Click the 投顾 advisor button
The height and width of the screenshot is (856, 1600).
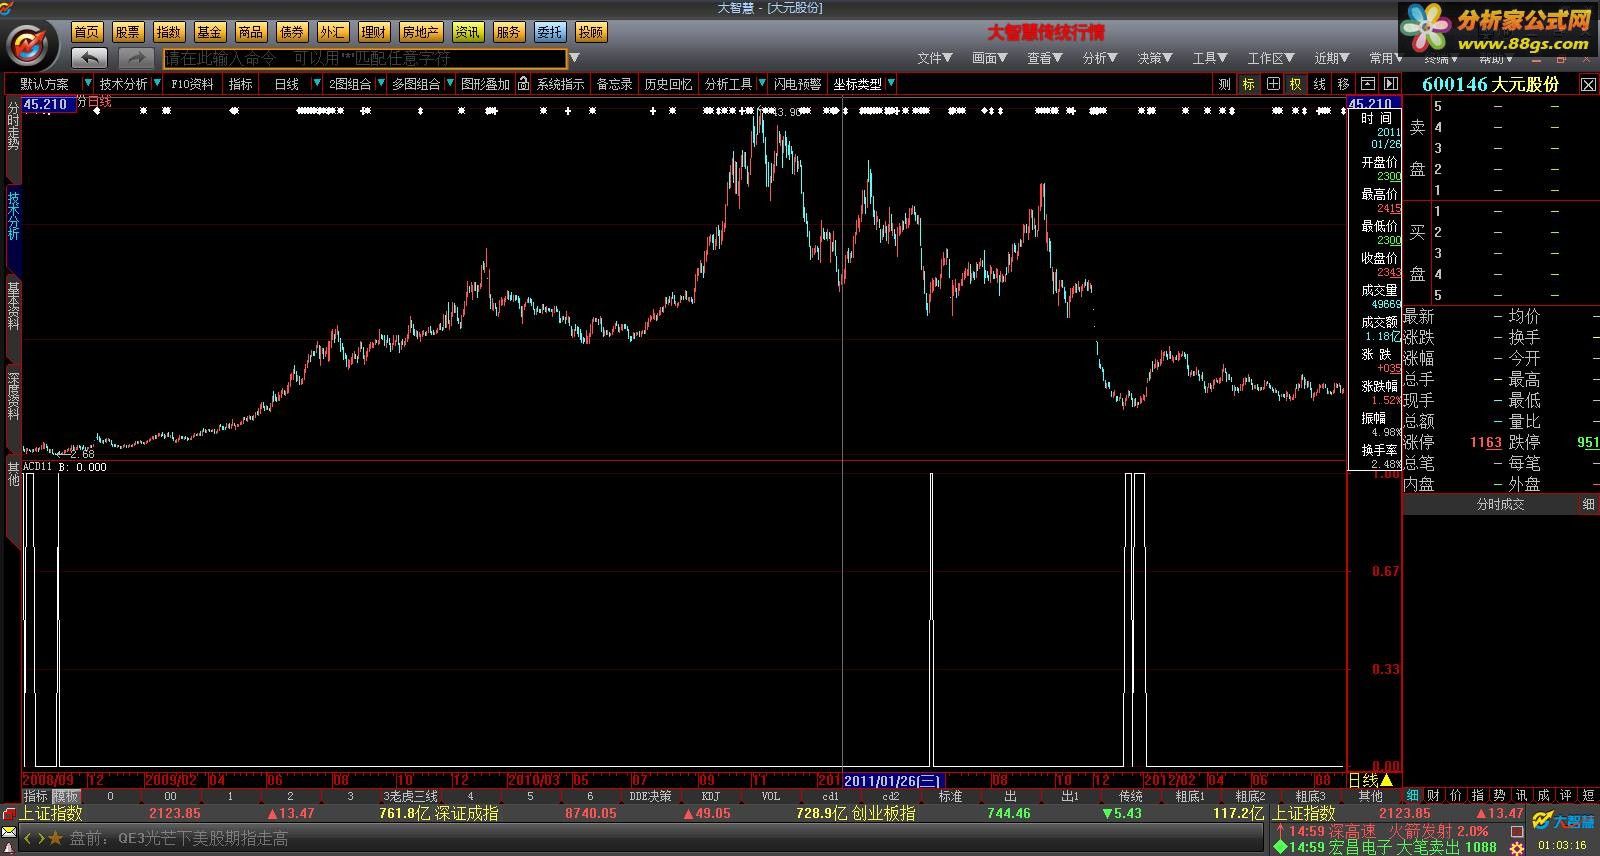(x=591, y=32)
